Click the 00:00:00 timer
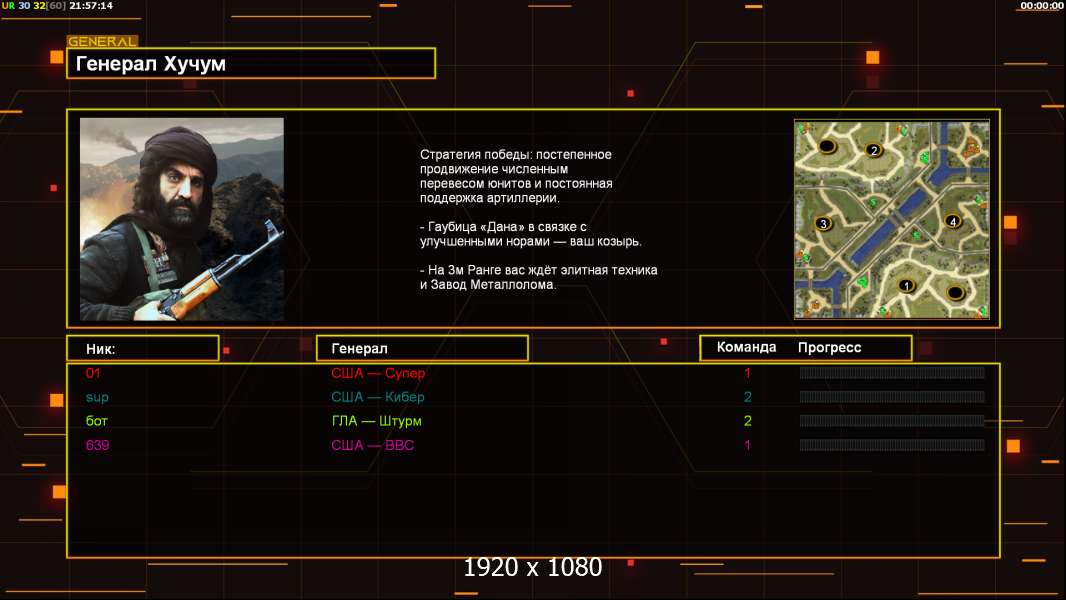Image resolution: width=1066 pixels, height=600 pixels. click(x=1042, y=5)
